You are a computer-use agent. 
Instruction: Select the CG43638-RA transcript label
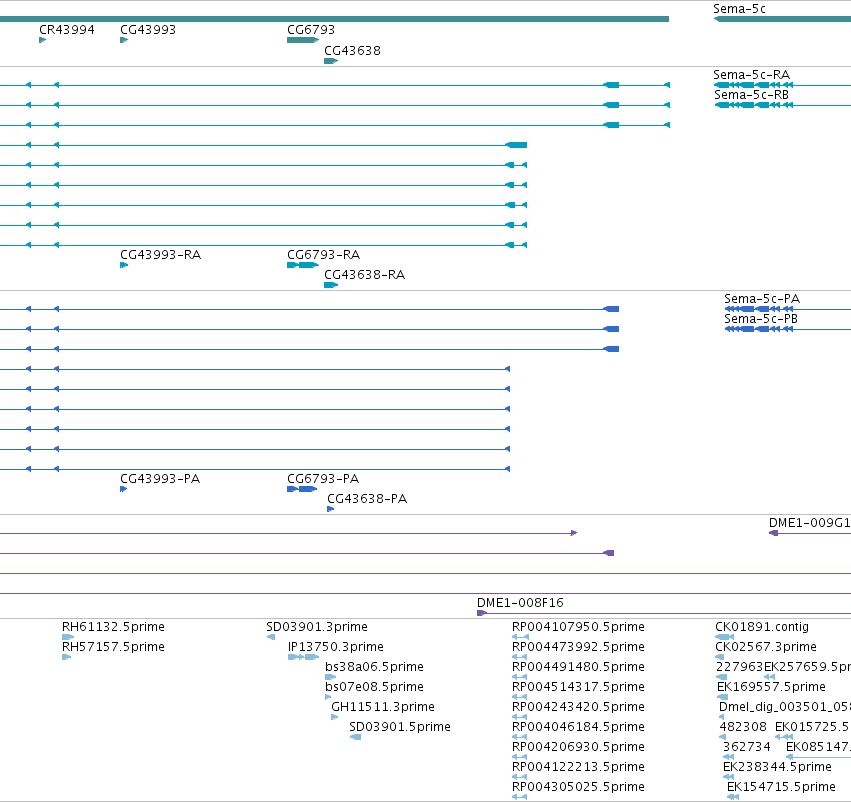(365, 275)
